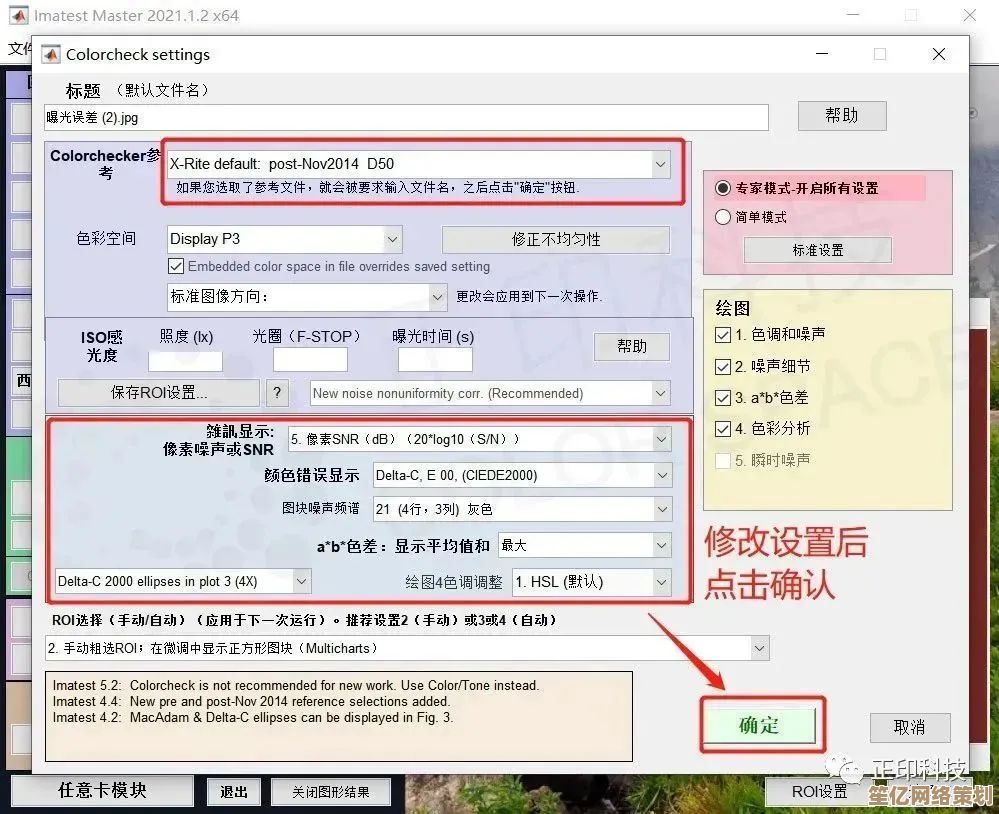
Task: Click 更改会应用到下一次操作 note text
Action: [529, 296]
